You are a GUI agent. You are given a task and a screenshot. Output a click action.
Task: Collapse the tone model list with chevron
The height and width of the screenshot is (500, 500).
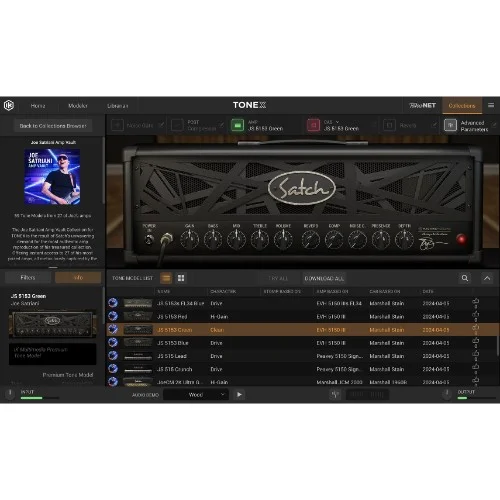click(x=487, y=278)
